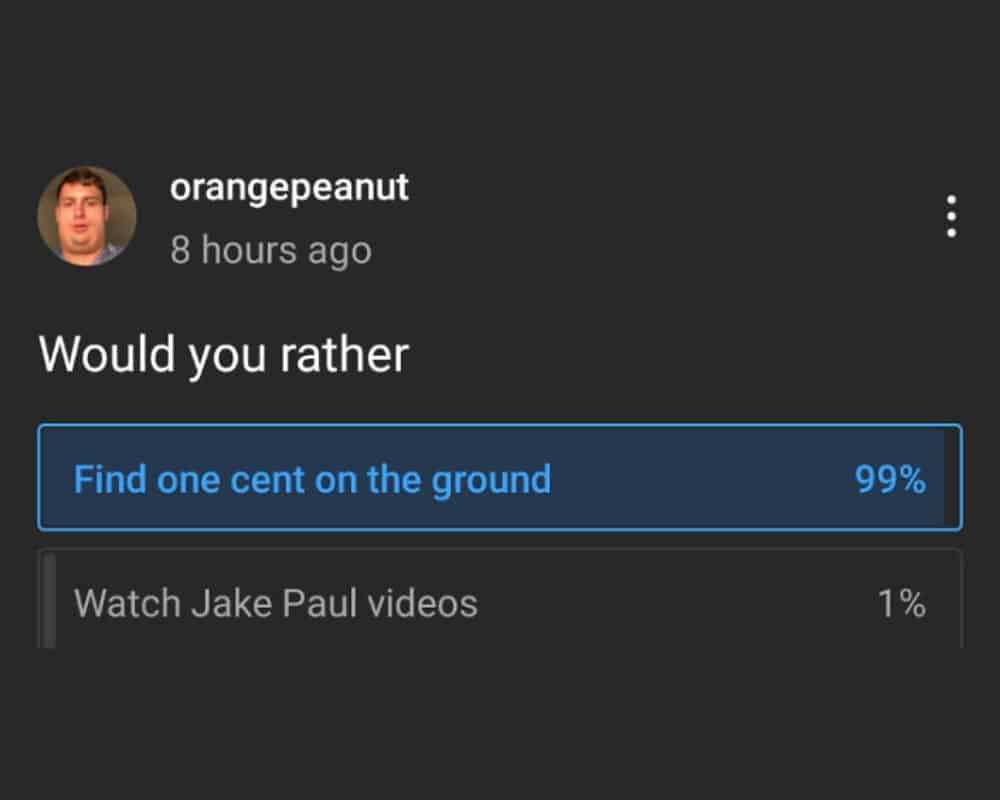
Task: Open the three-dot post options menu
Action: (x=951, y=216)
